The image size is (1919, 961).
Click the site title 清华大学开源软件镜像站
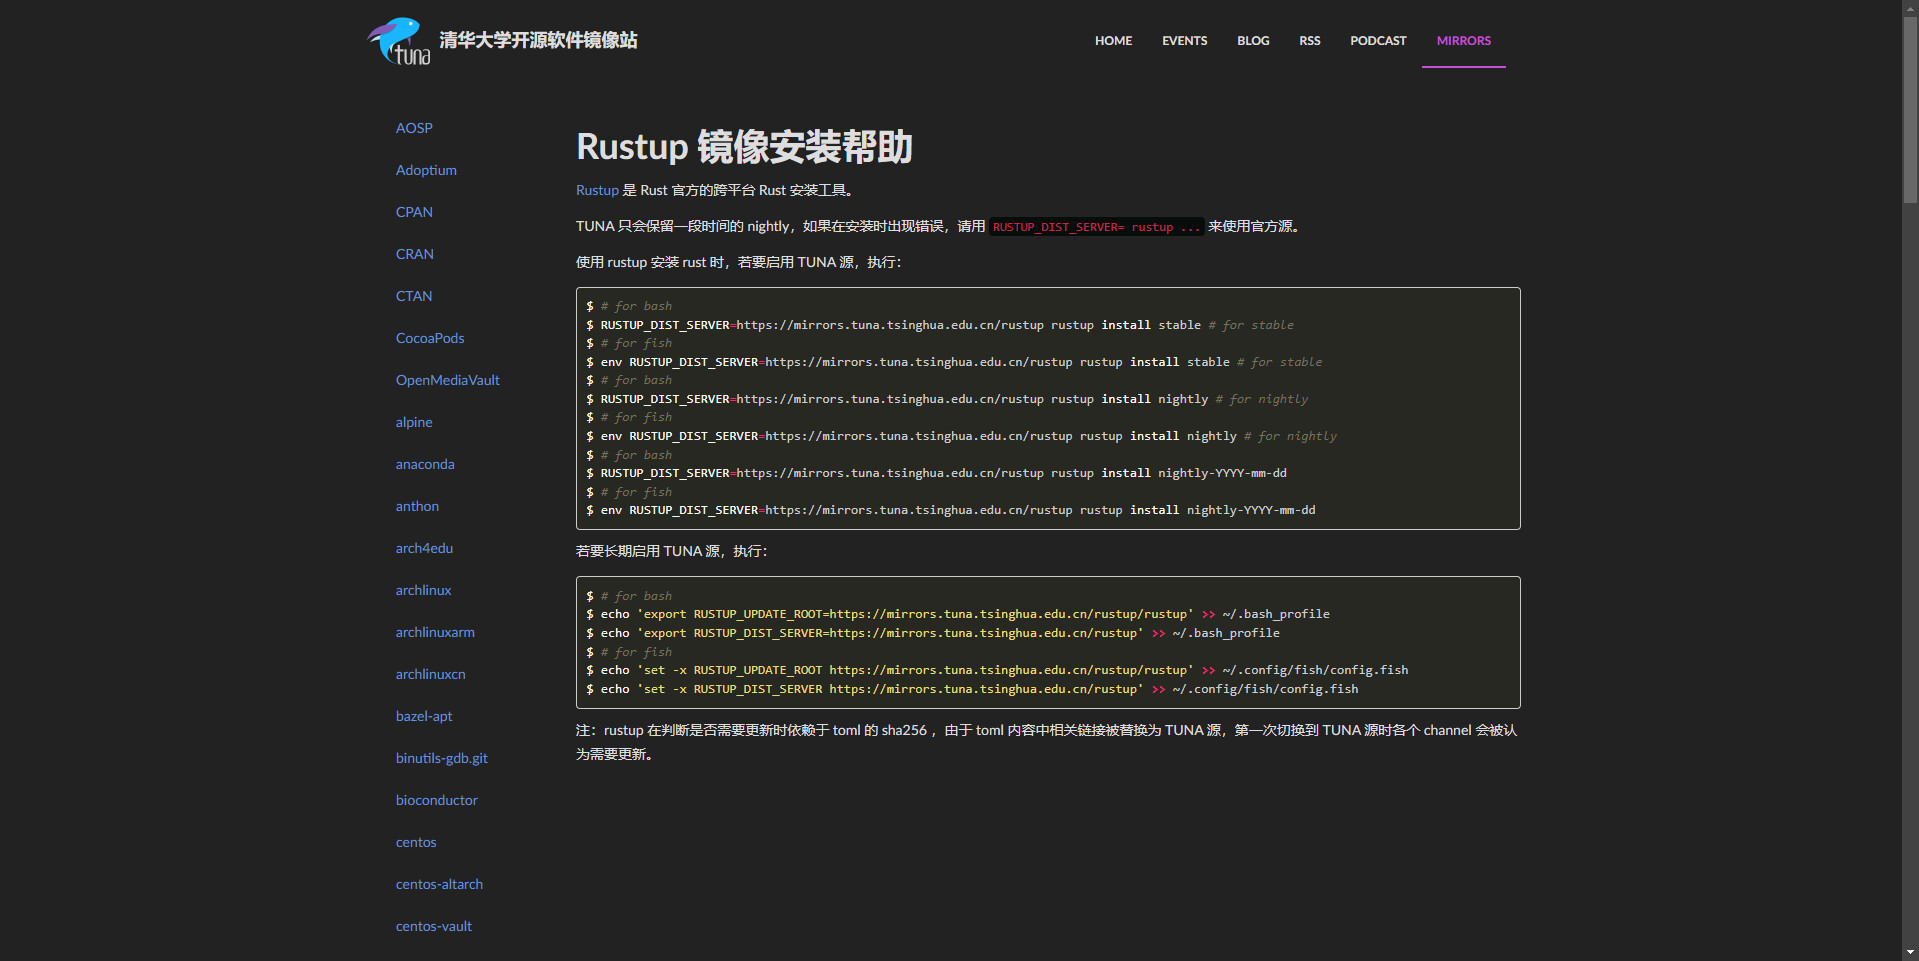(538, 40)
